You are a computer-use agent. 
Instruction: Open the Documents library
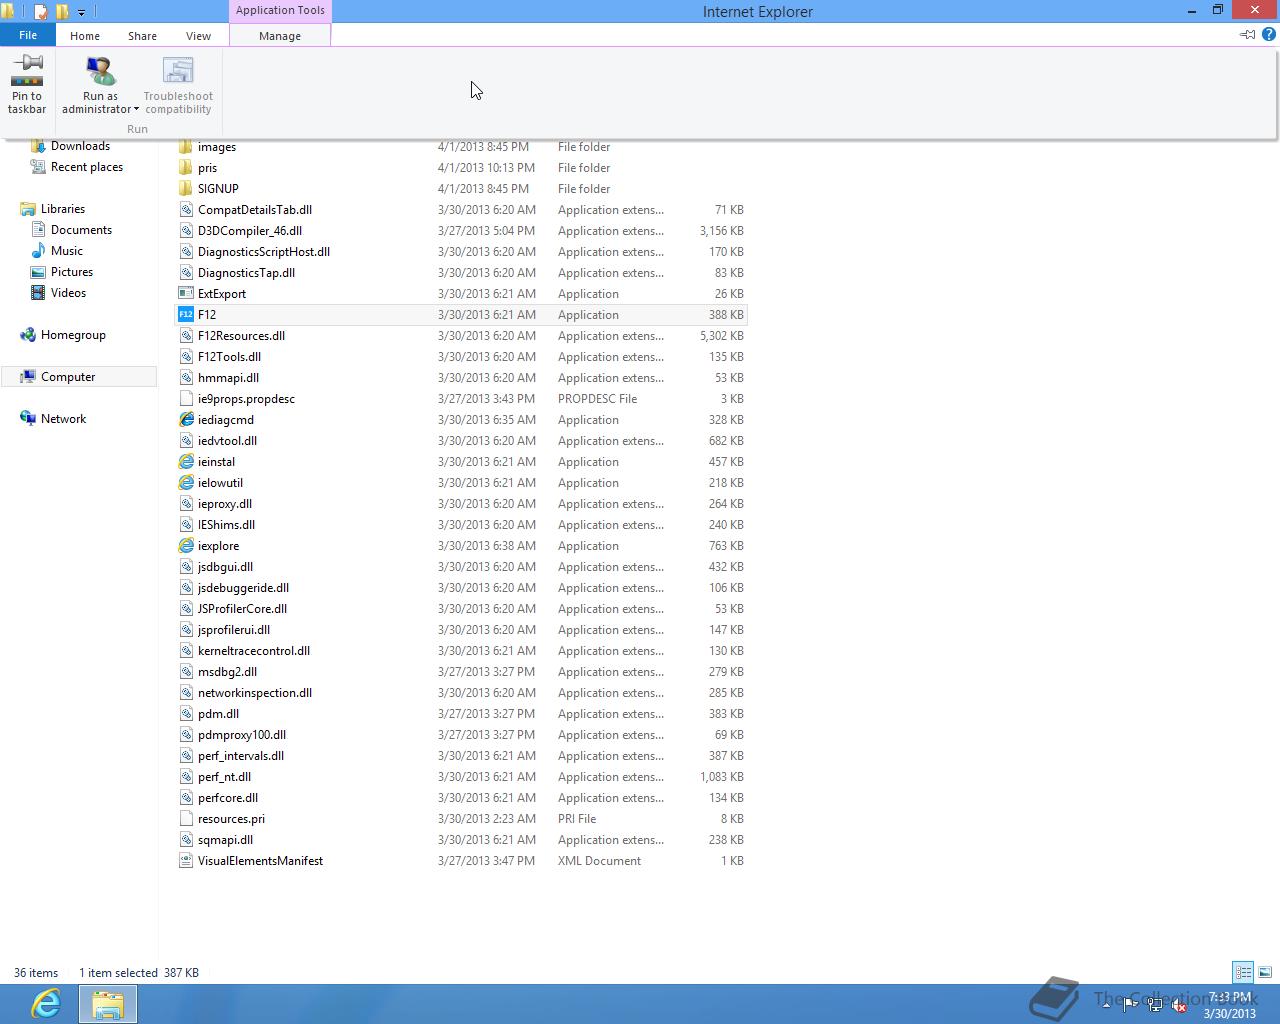(x=81, y=230)
